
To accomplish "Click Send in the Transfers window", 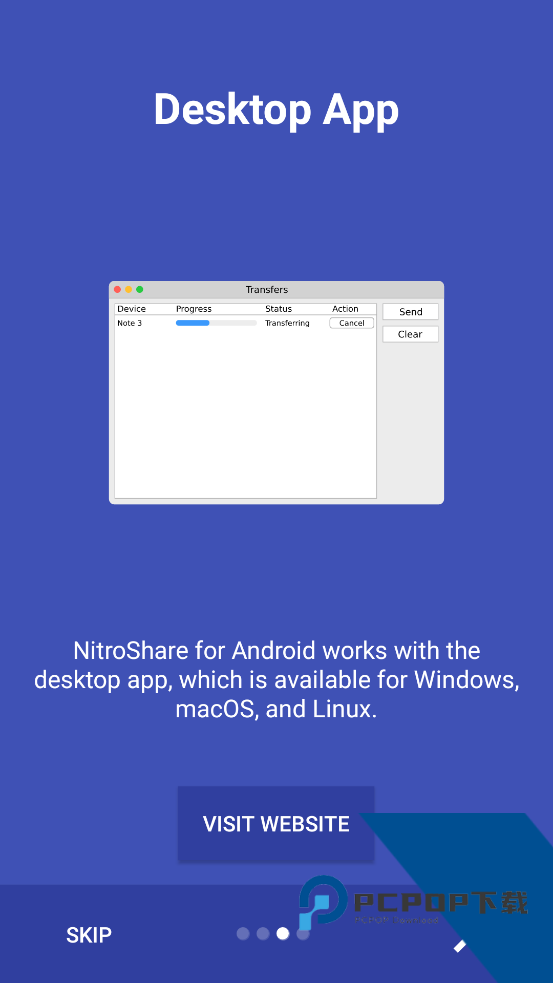I will point(411,312).
